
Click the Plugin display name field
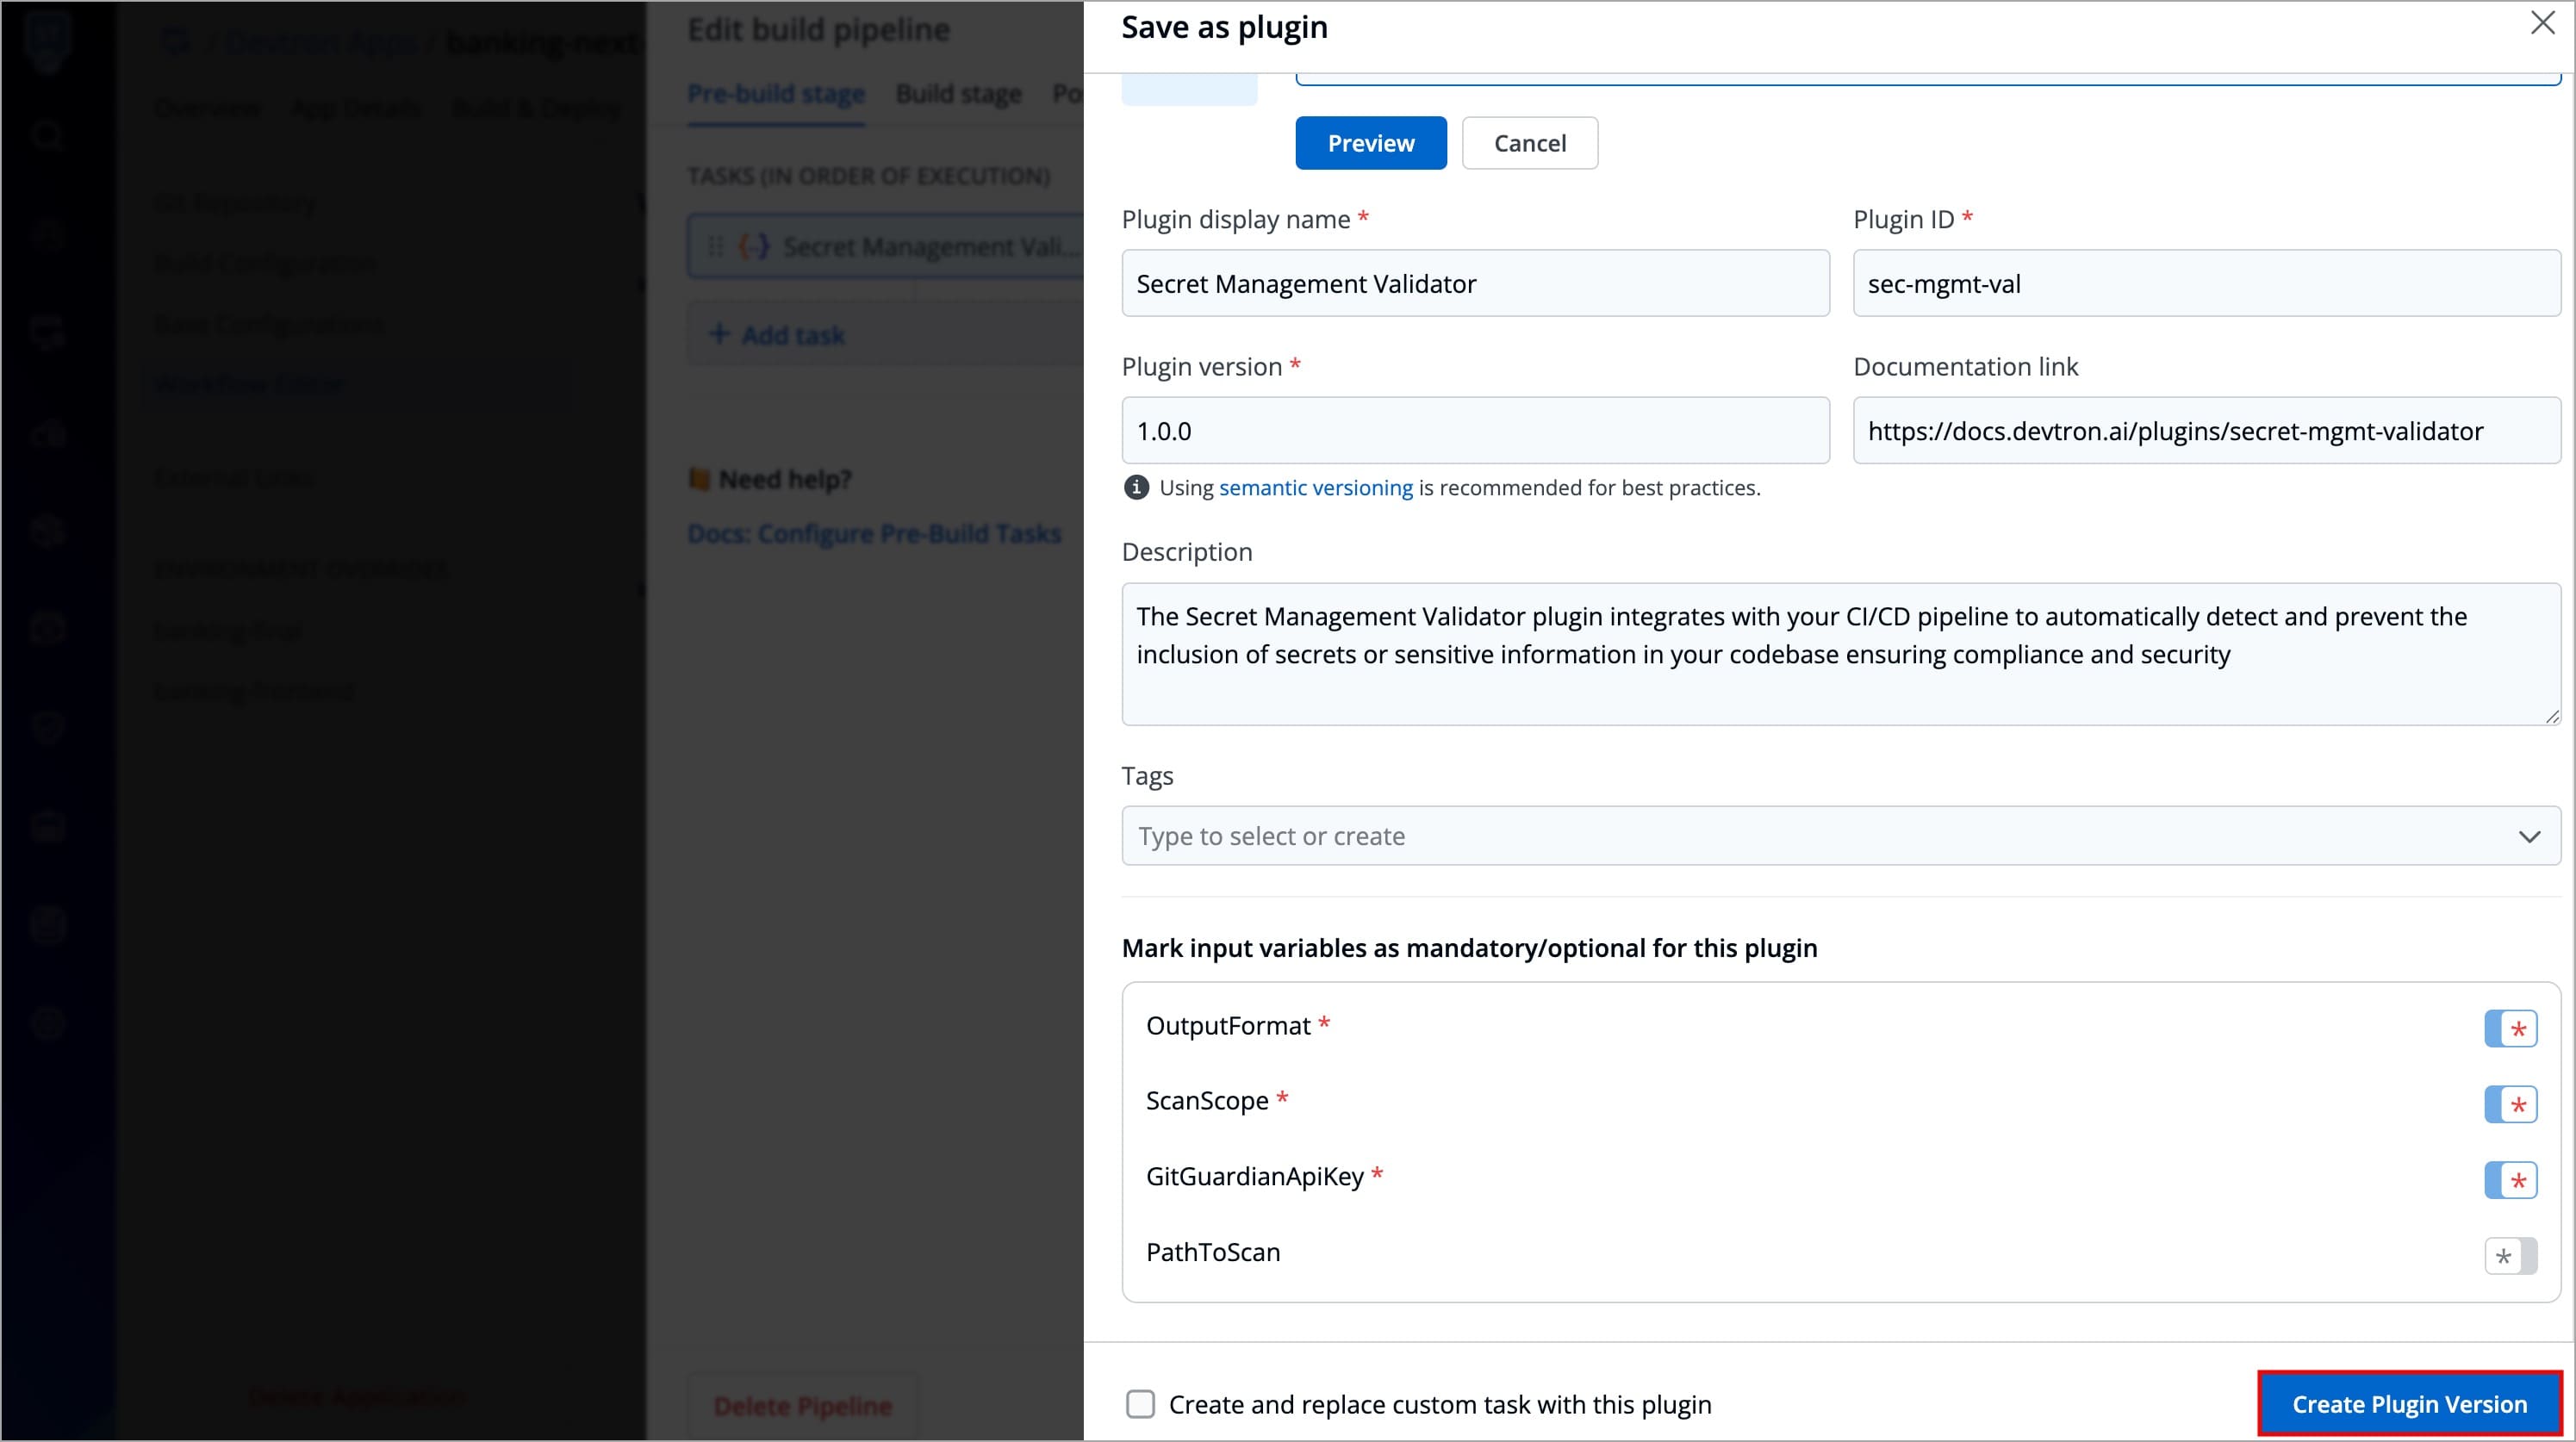click(1475, 284)
